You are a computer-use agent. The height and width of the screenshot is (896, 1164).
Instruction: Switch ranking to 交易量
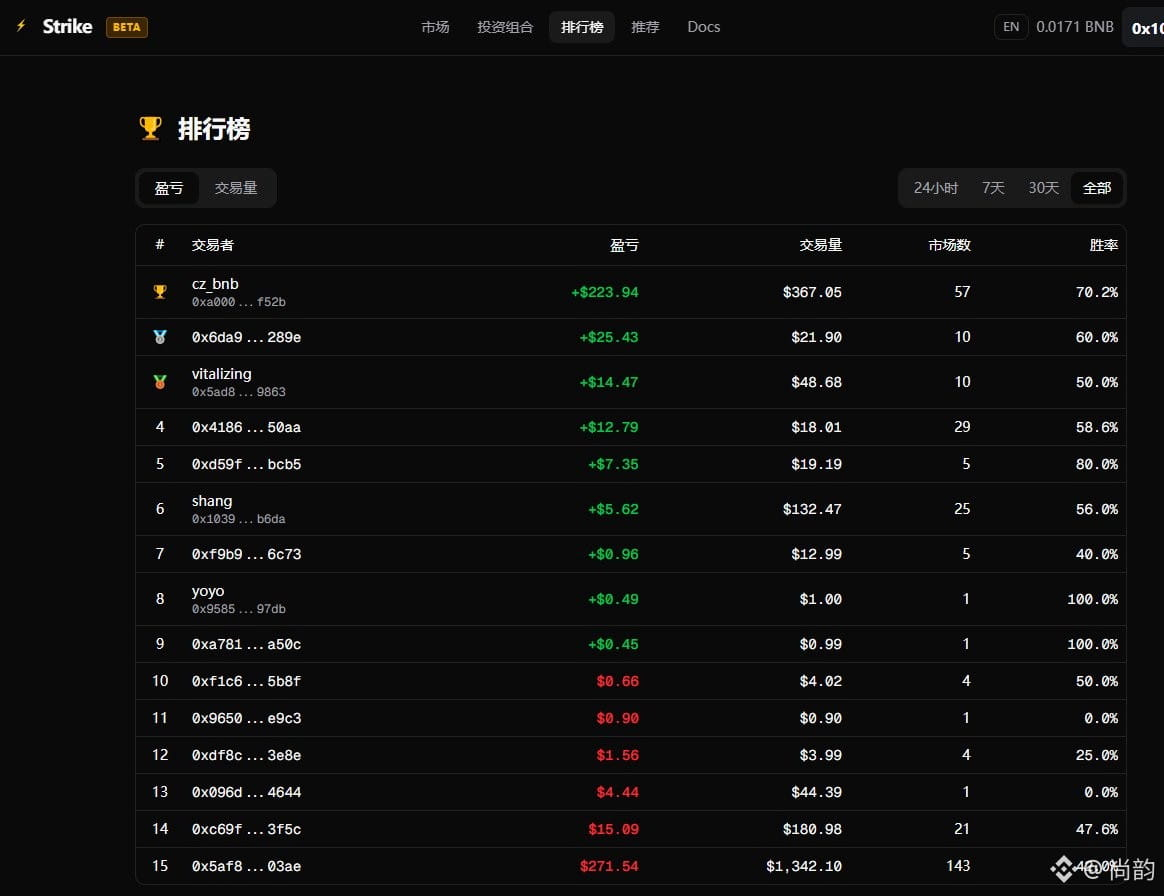point(236,188)
